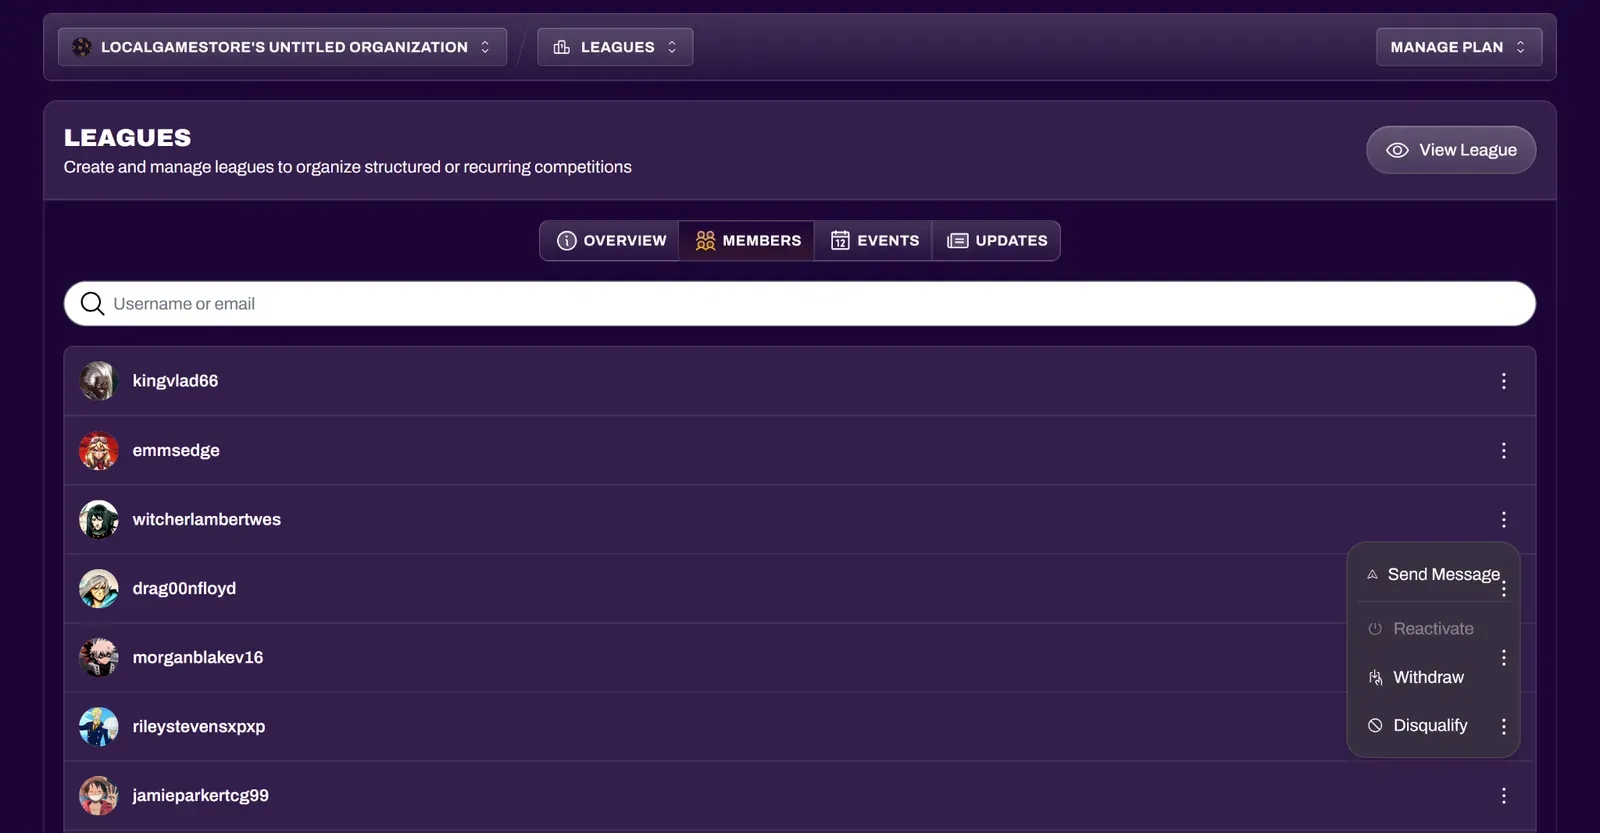Click the Updates newspaper icon
This screenshot has height=833, width=1600.
(x=958, y=241)
